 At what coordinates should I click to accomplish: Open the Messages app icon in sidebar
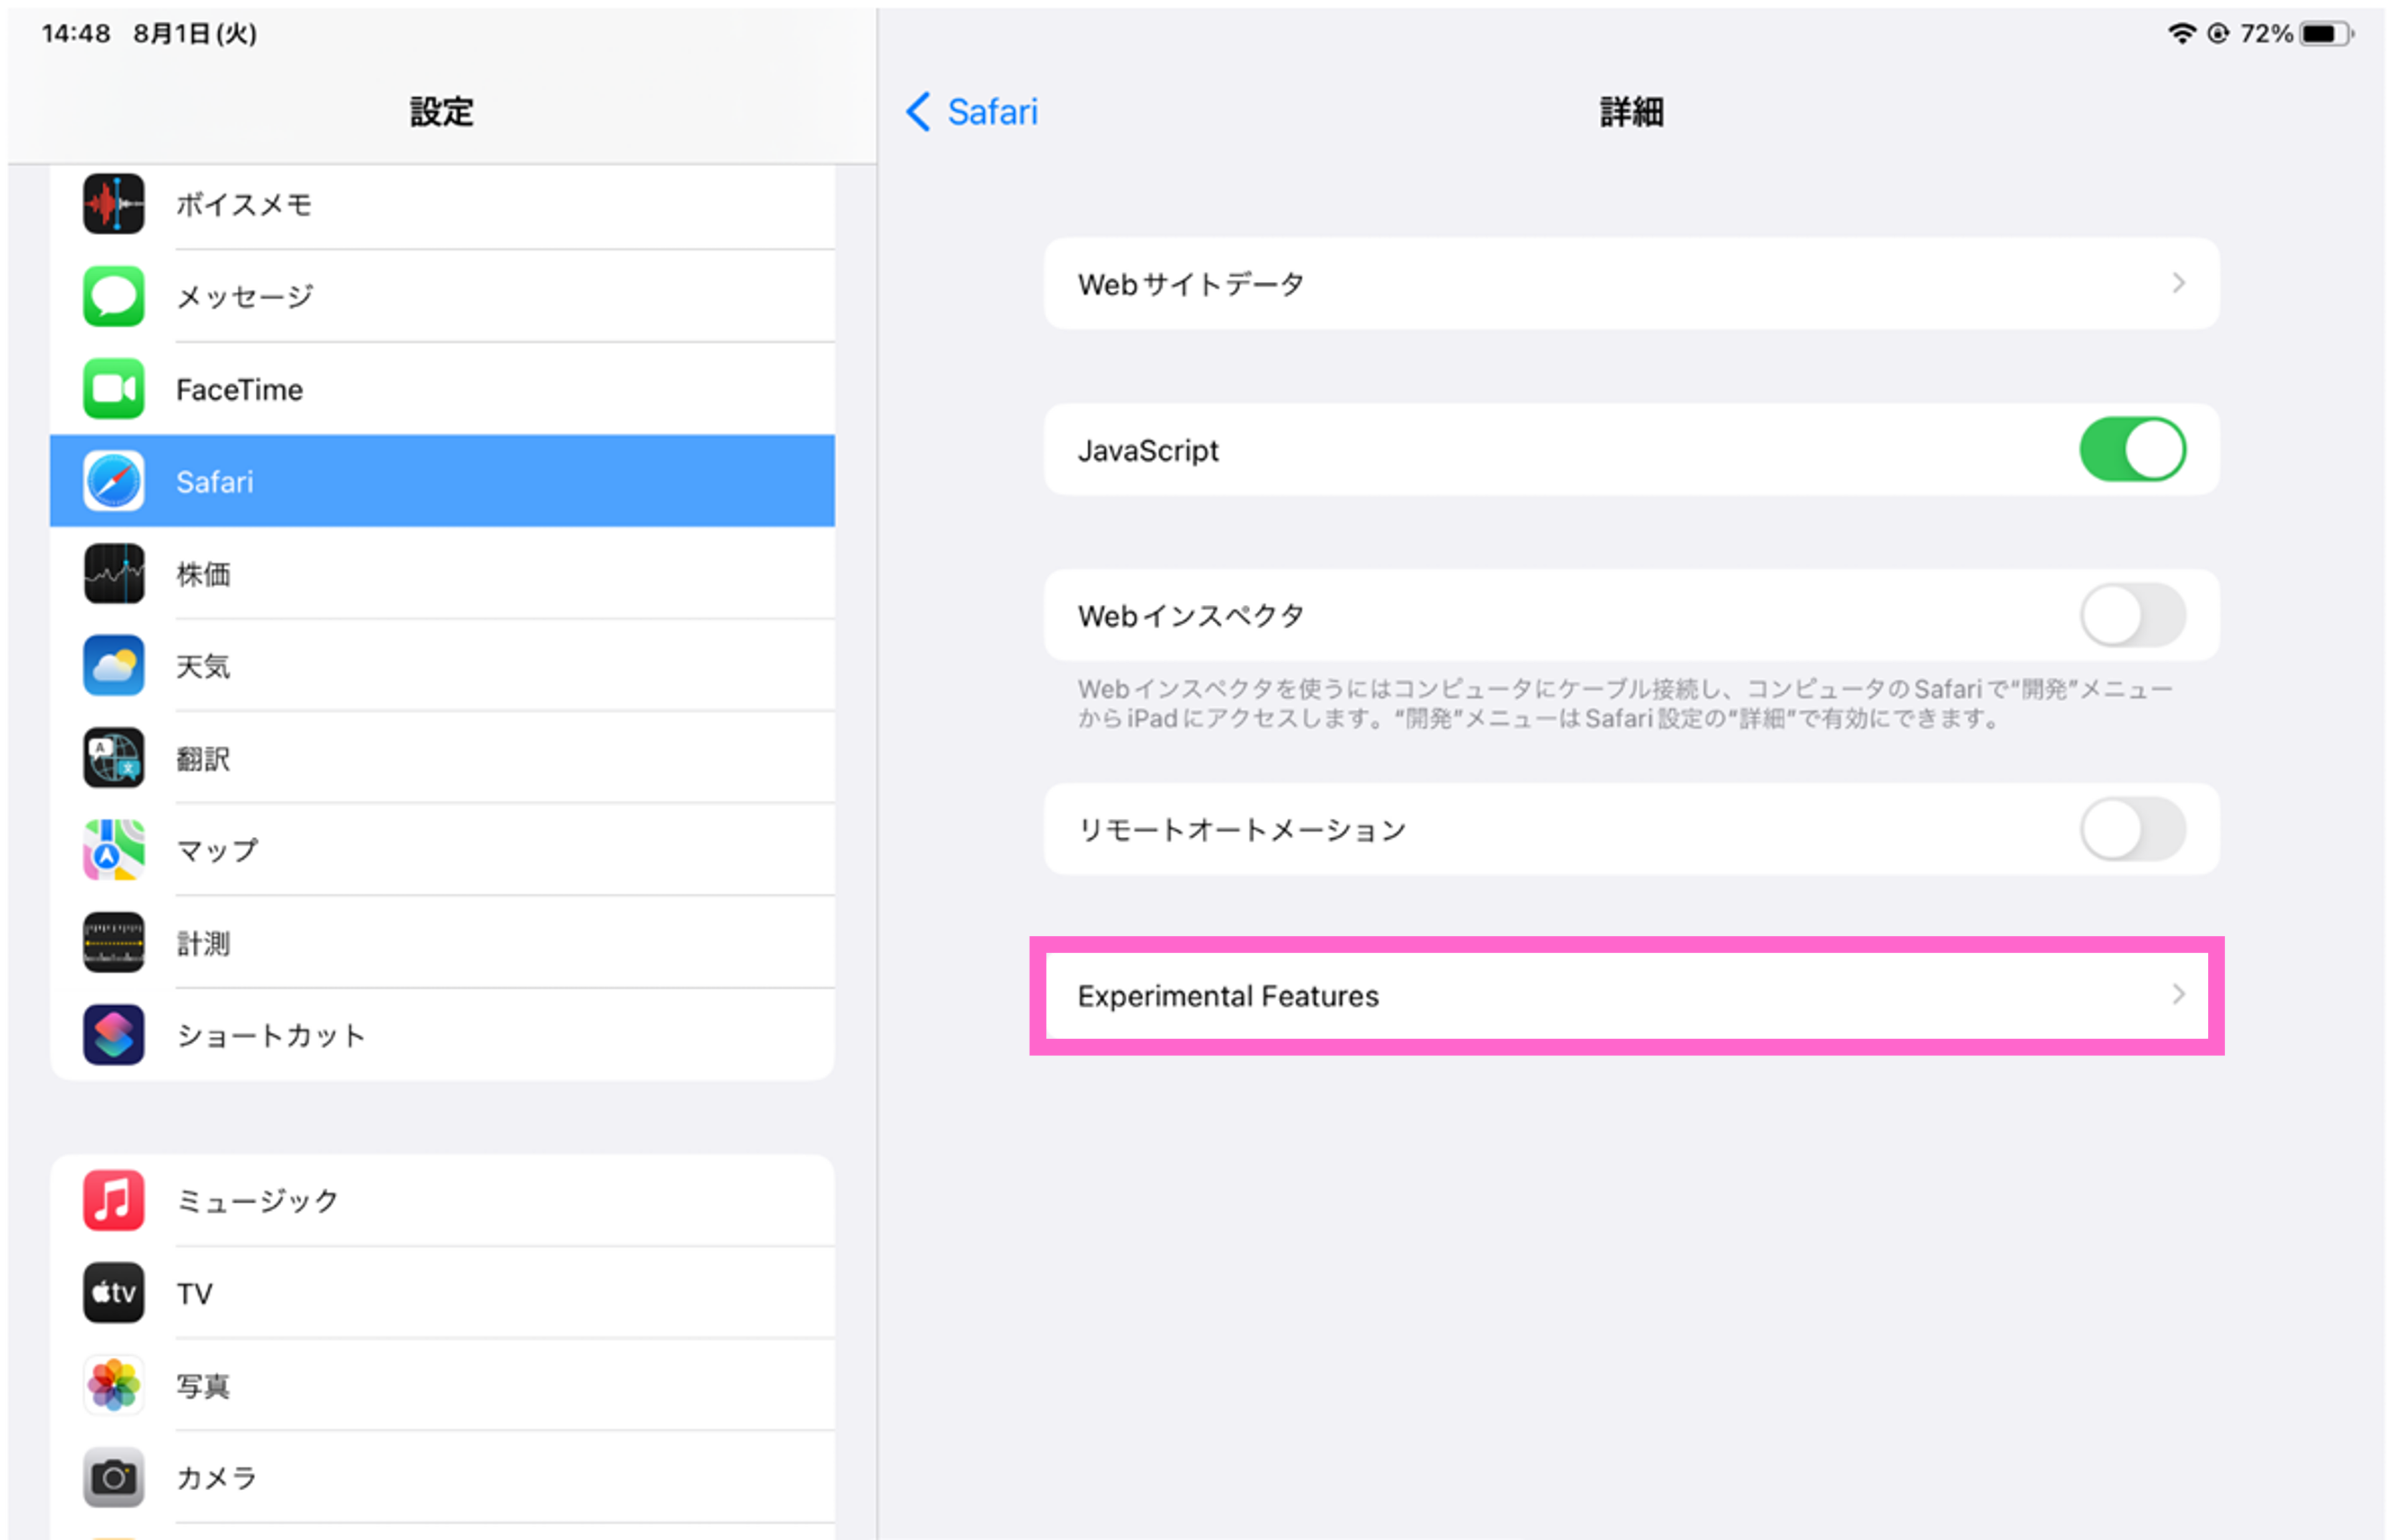113,296
